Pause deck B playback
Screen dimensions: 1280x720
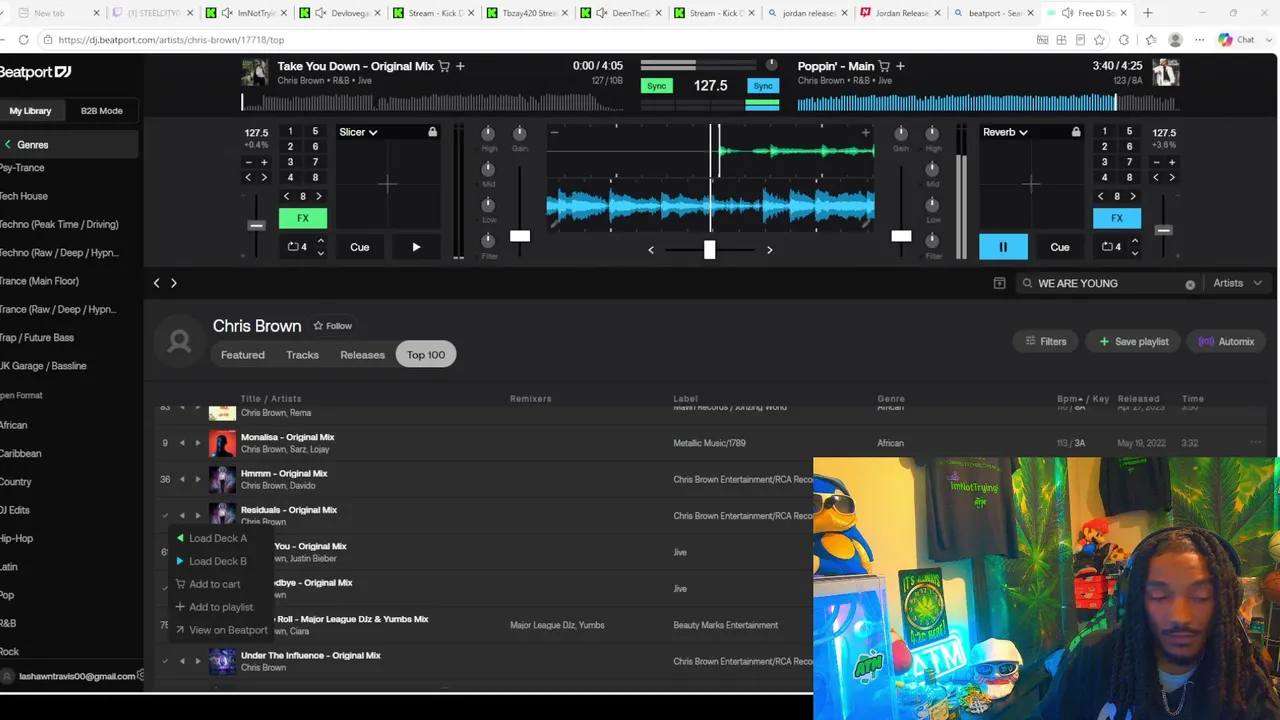1003,247
